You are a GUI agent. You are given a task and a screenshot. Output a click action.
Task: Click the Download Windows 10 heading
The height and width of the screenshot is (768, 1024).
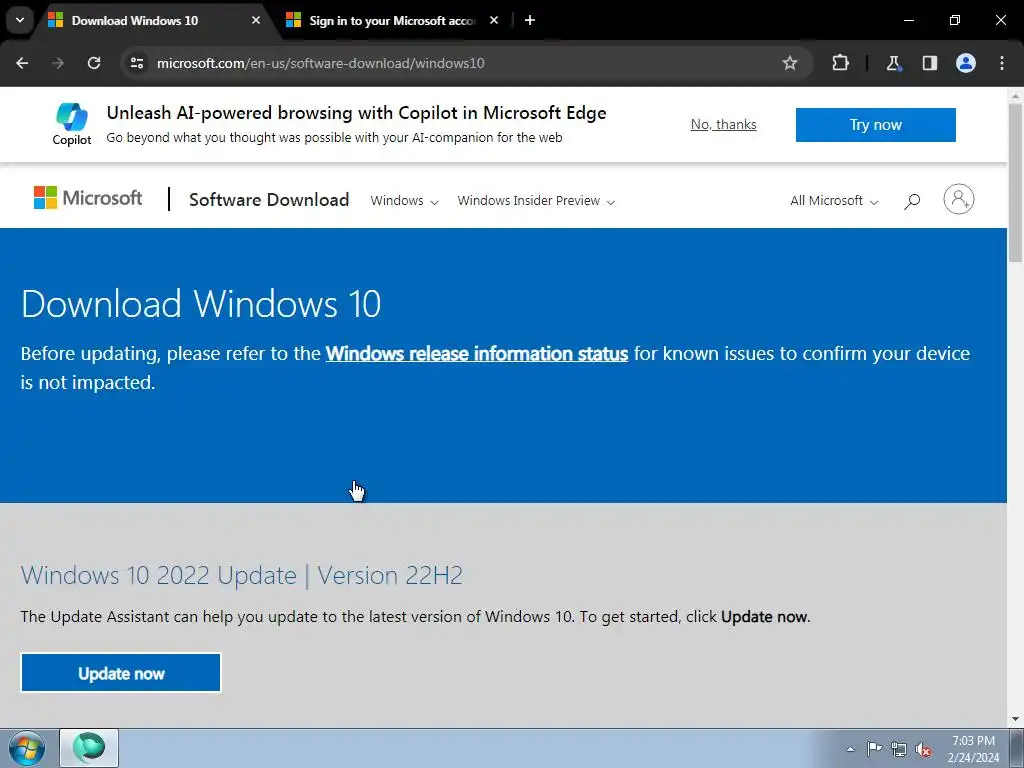[201, 304]
